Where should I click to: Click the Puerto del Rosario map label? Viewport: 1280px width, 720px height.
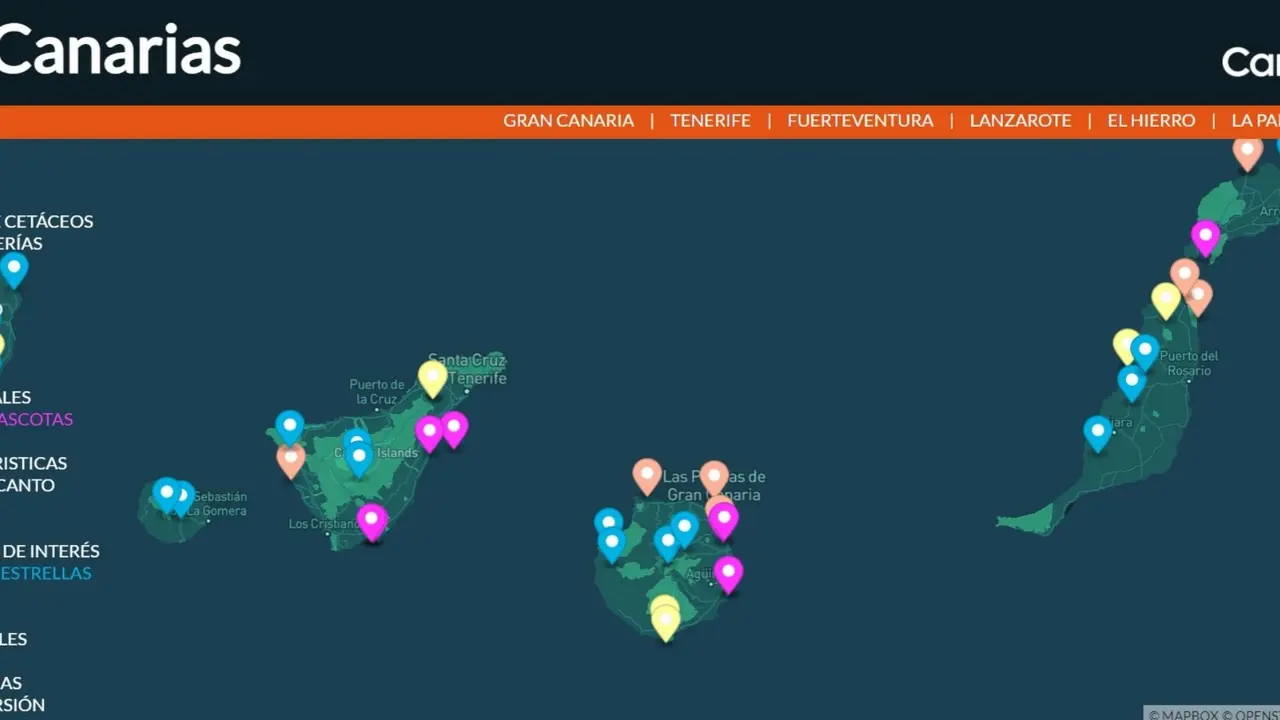(1189, 363)
